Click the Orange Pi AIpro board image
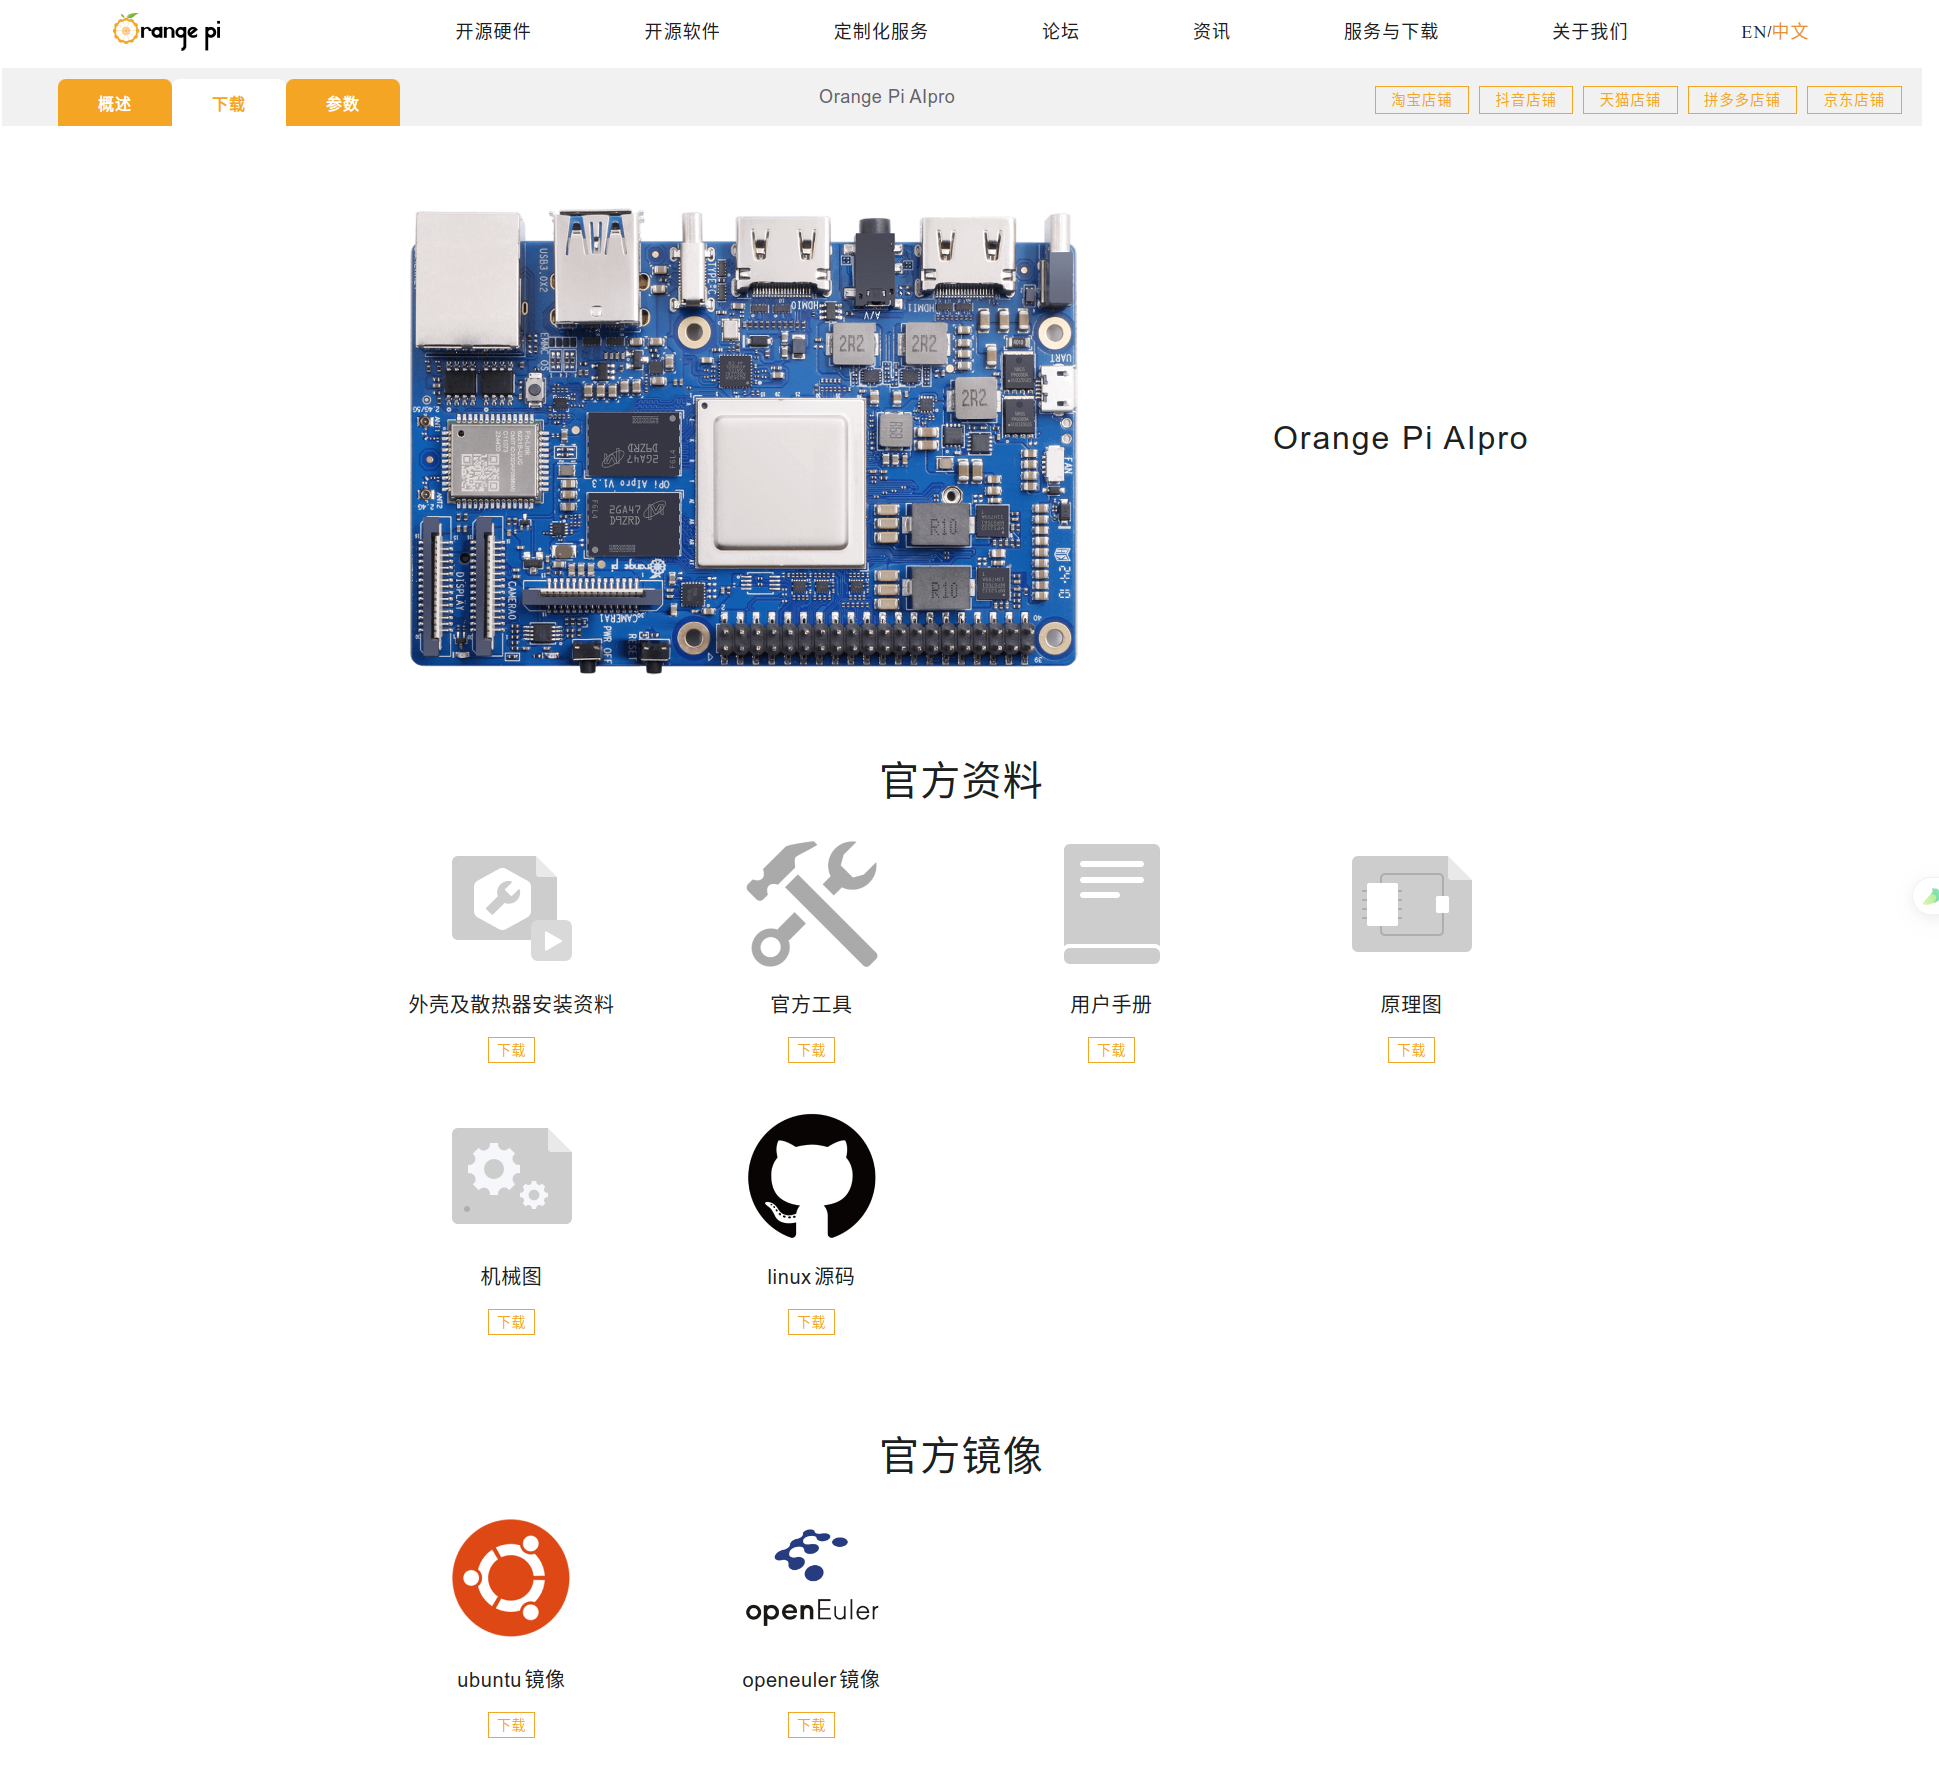 click(743, 438)
